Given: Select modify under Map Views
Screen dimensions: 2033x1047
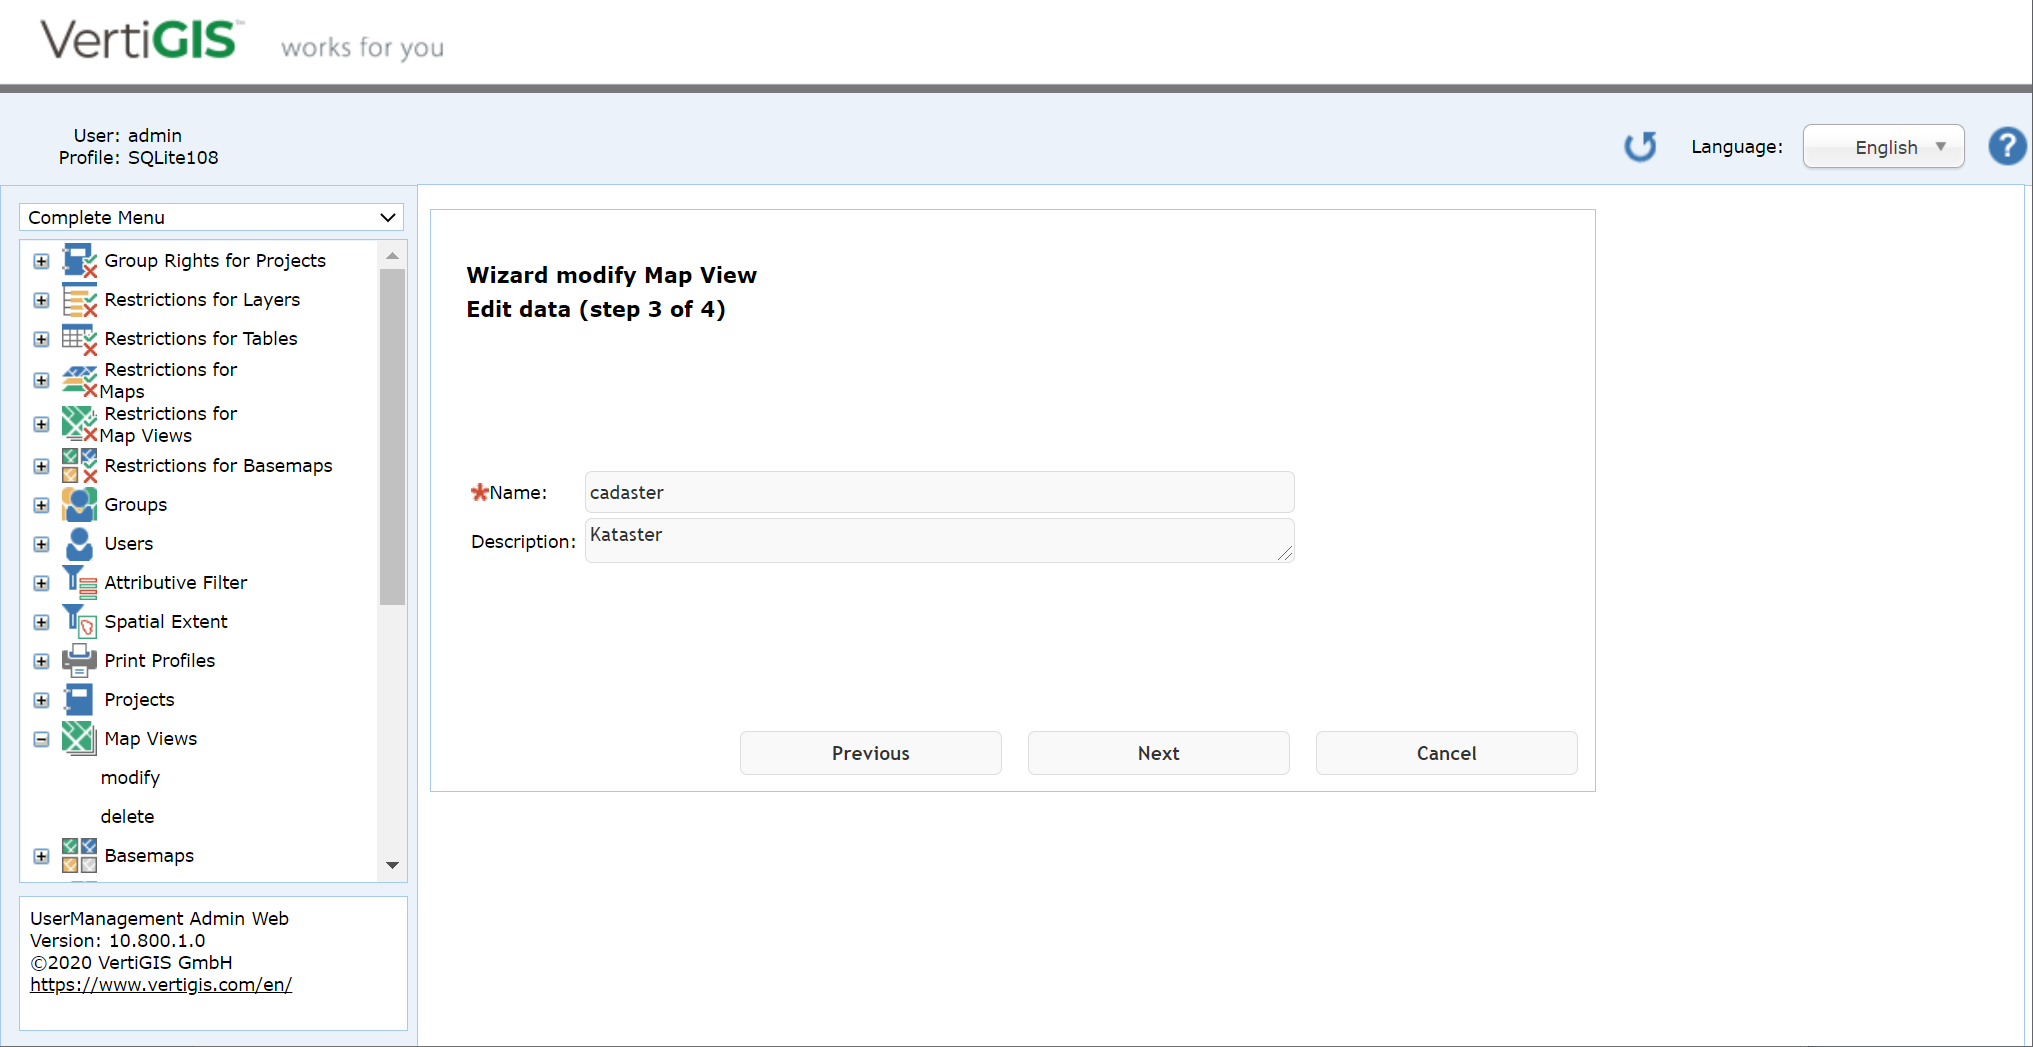Looking at the screenshot, I should (x=130, y=777).
